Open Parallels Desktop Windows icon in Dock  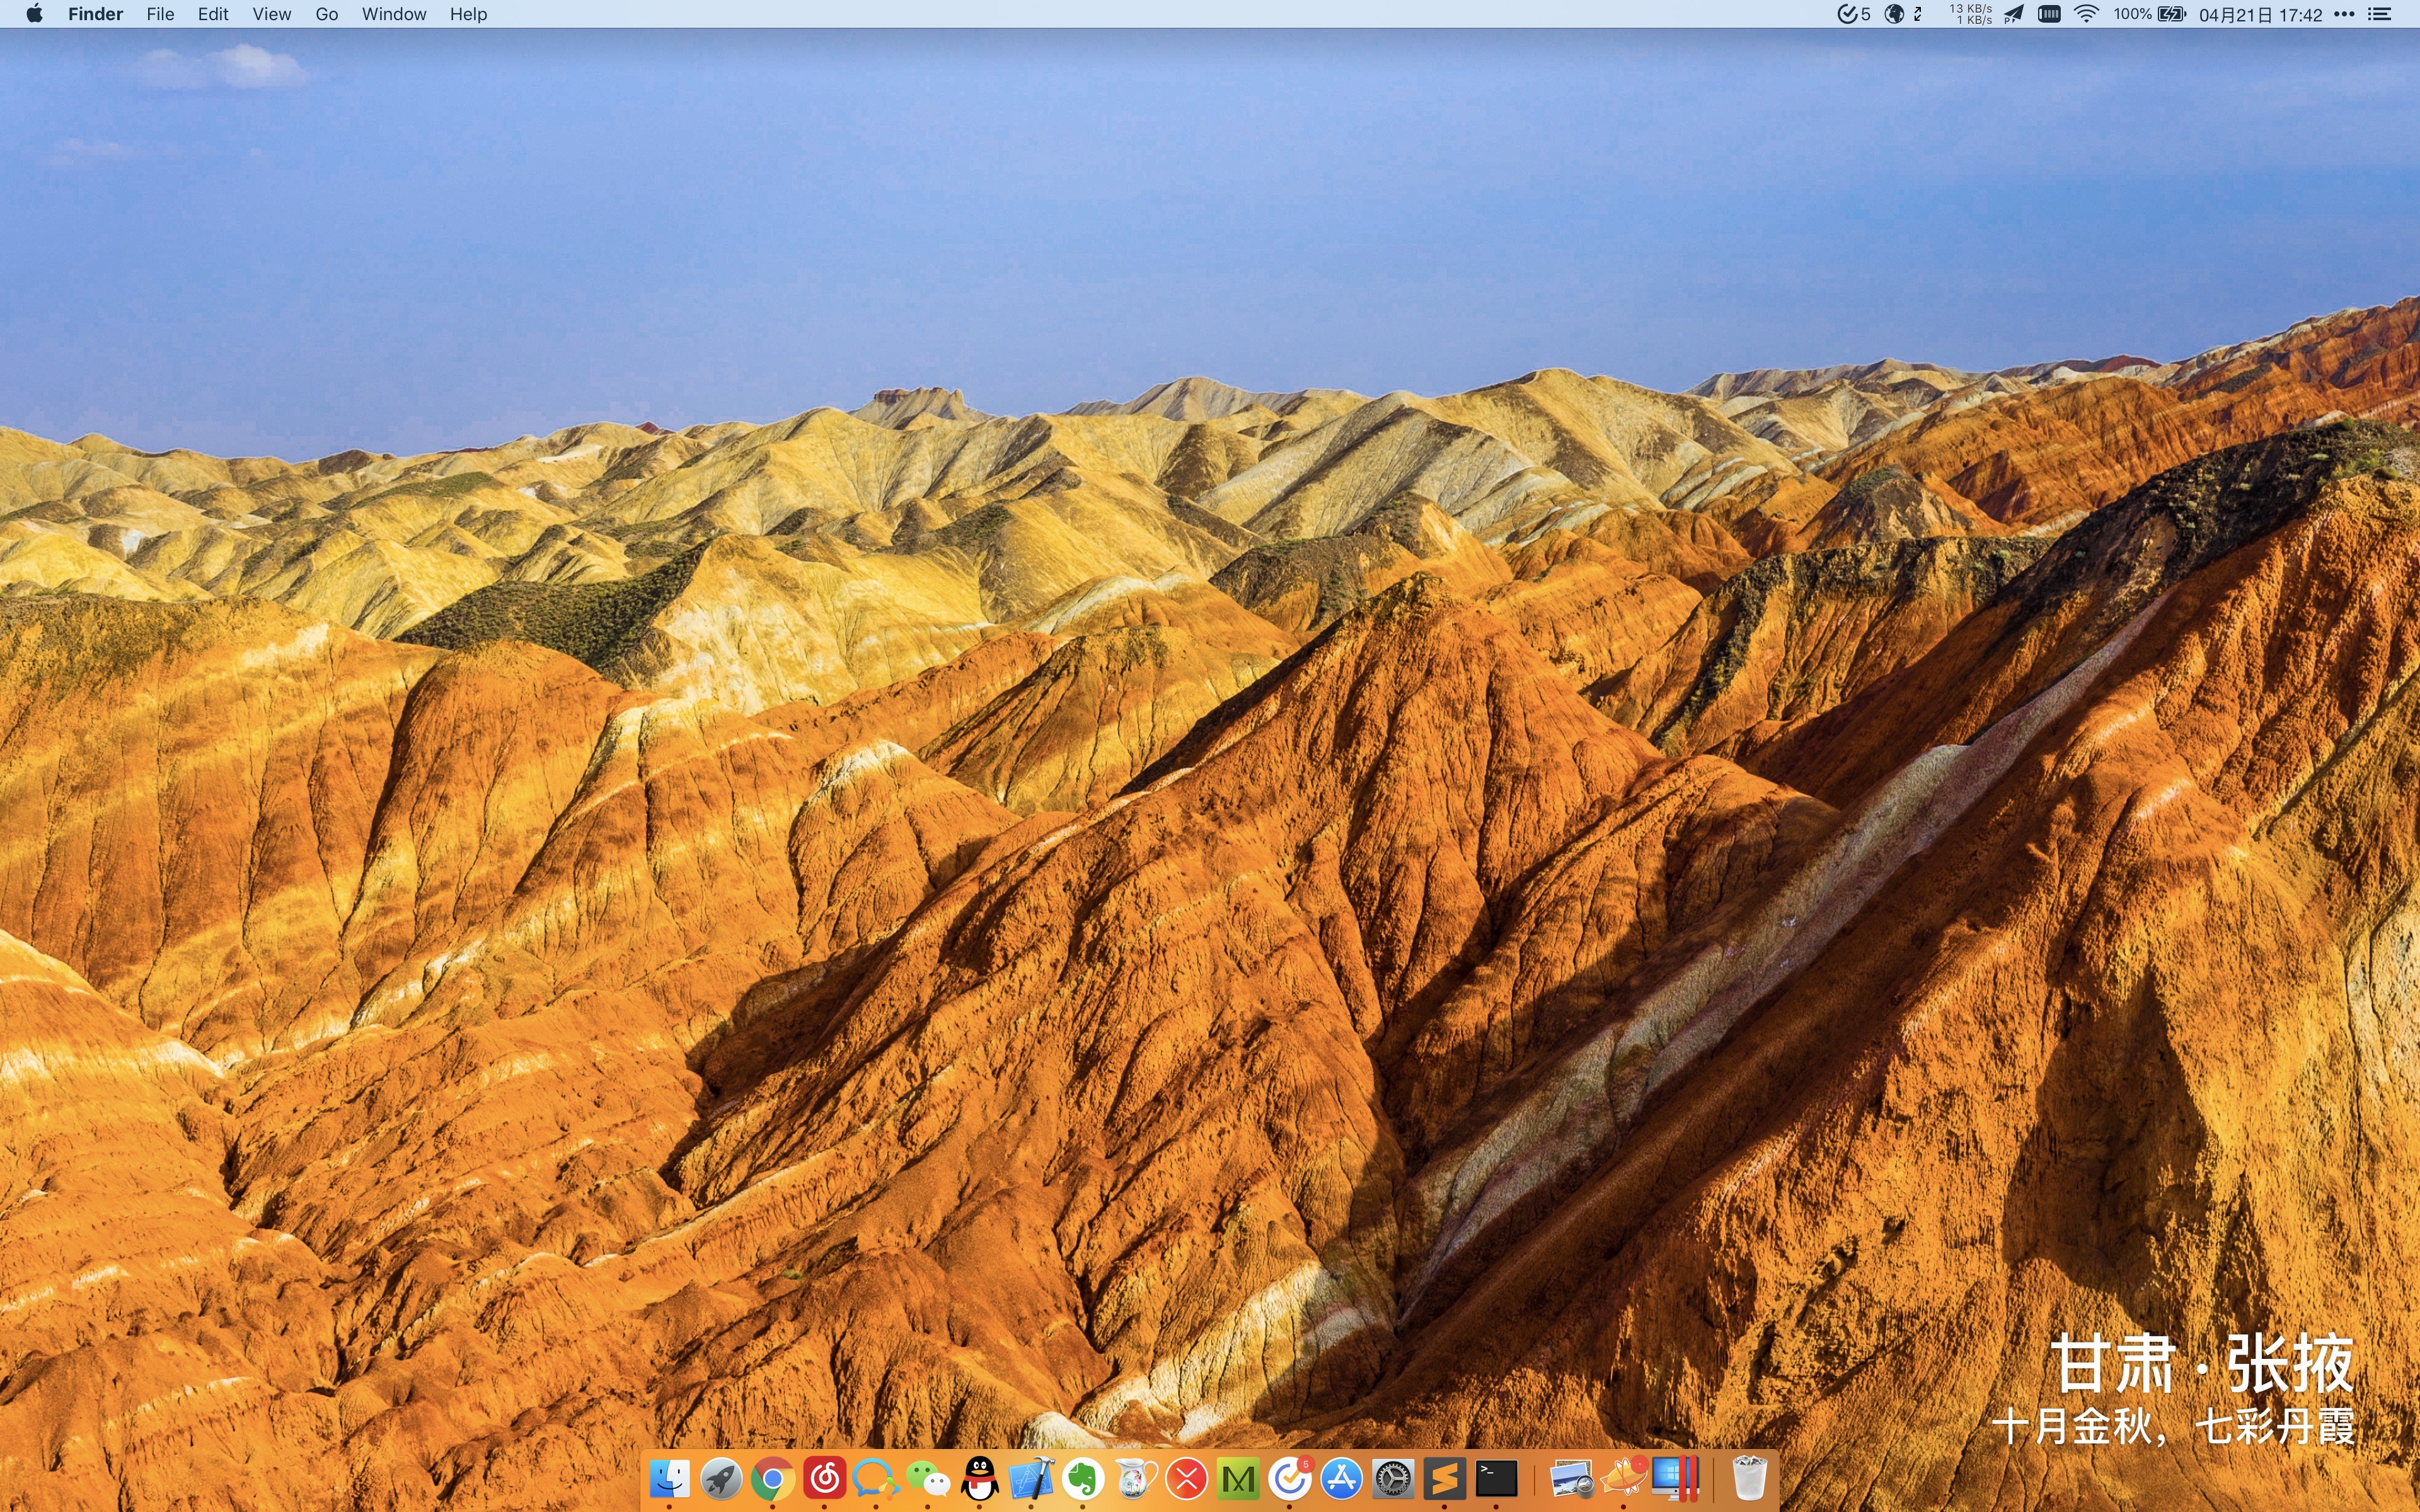tap(1676, 1478)
